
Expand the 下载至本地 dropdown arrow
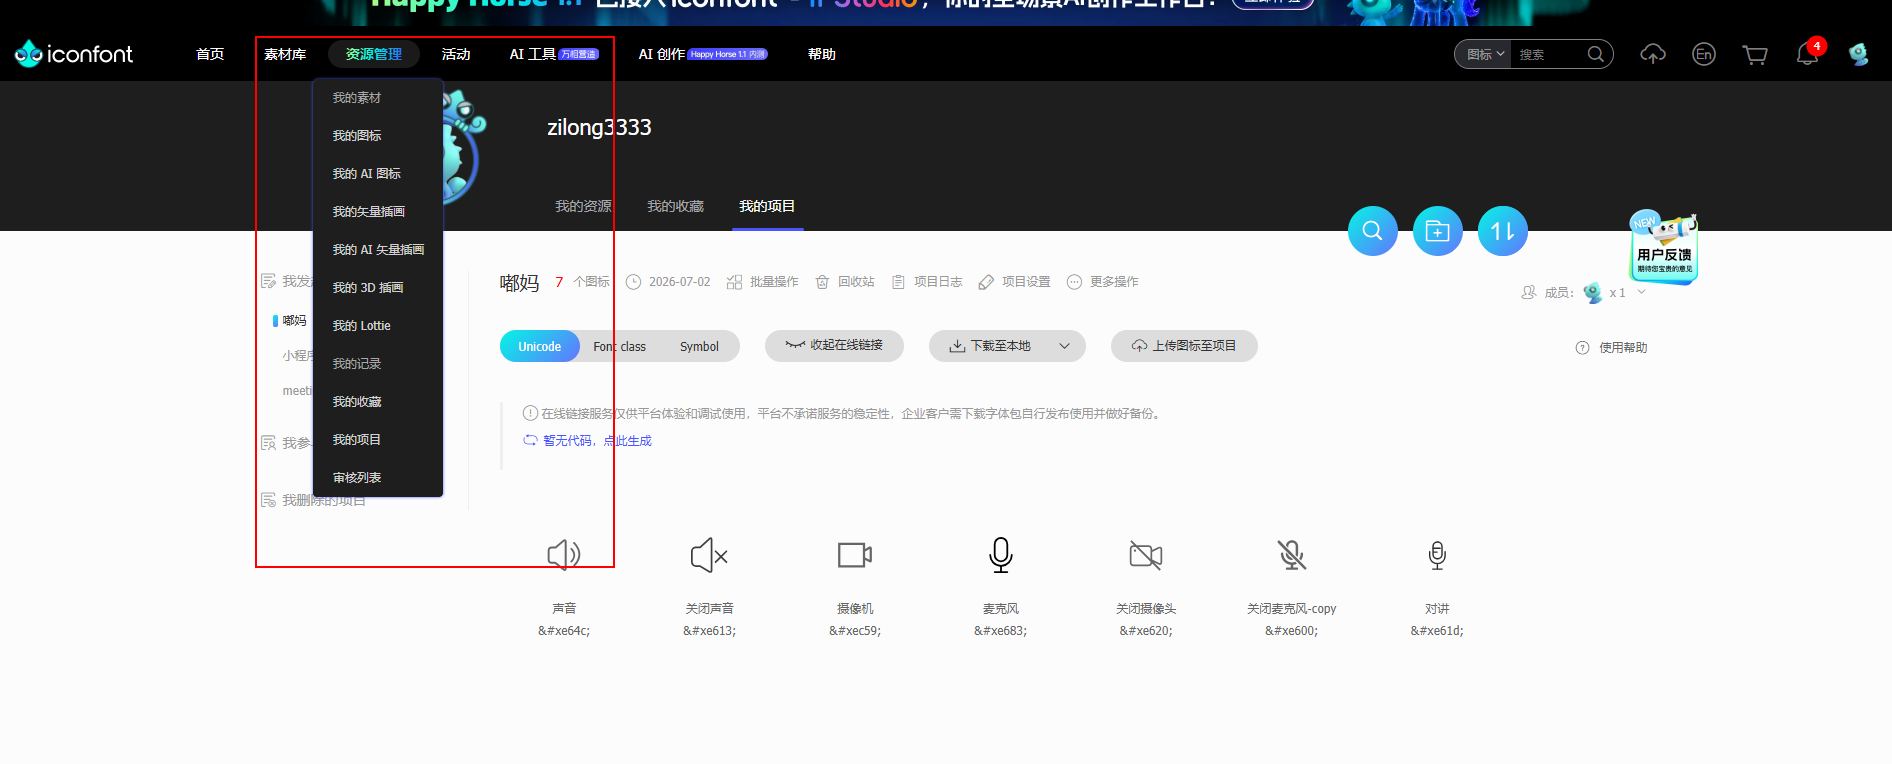click(x=1065, y=346)
